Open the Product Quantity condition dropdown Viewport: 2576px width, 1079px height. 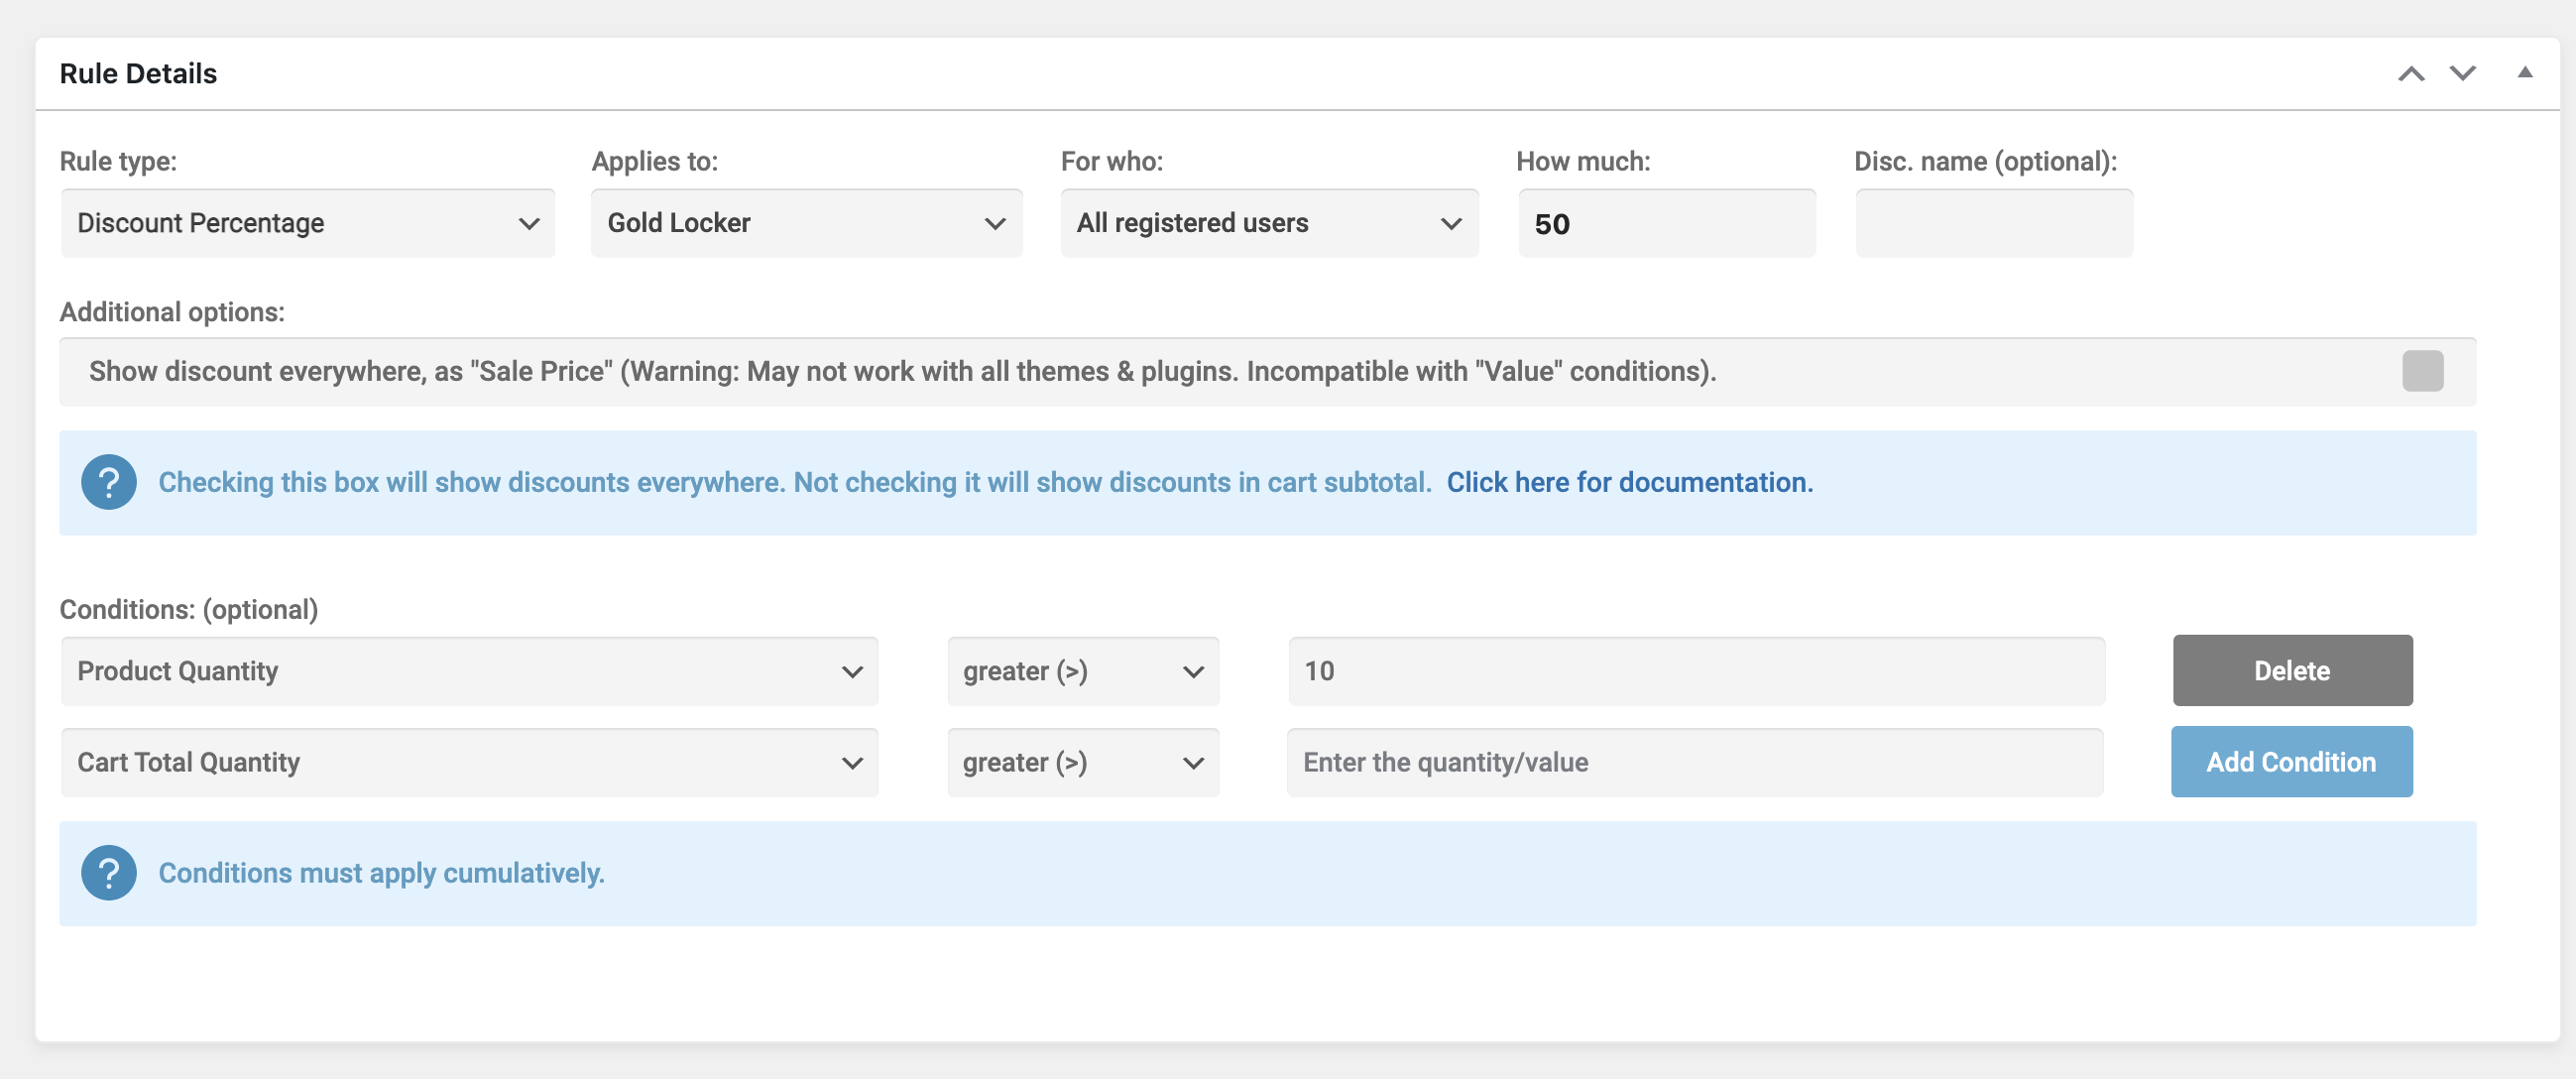pos(470,671)
